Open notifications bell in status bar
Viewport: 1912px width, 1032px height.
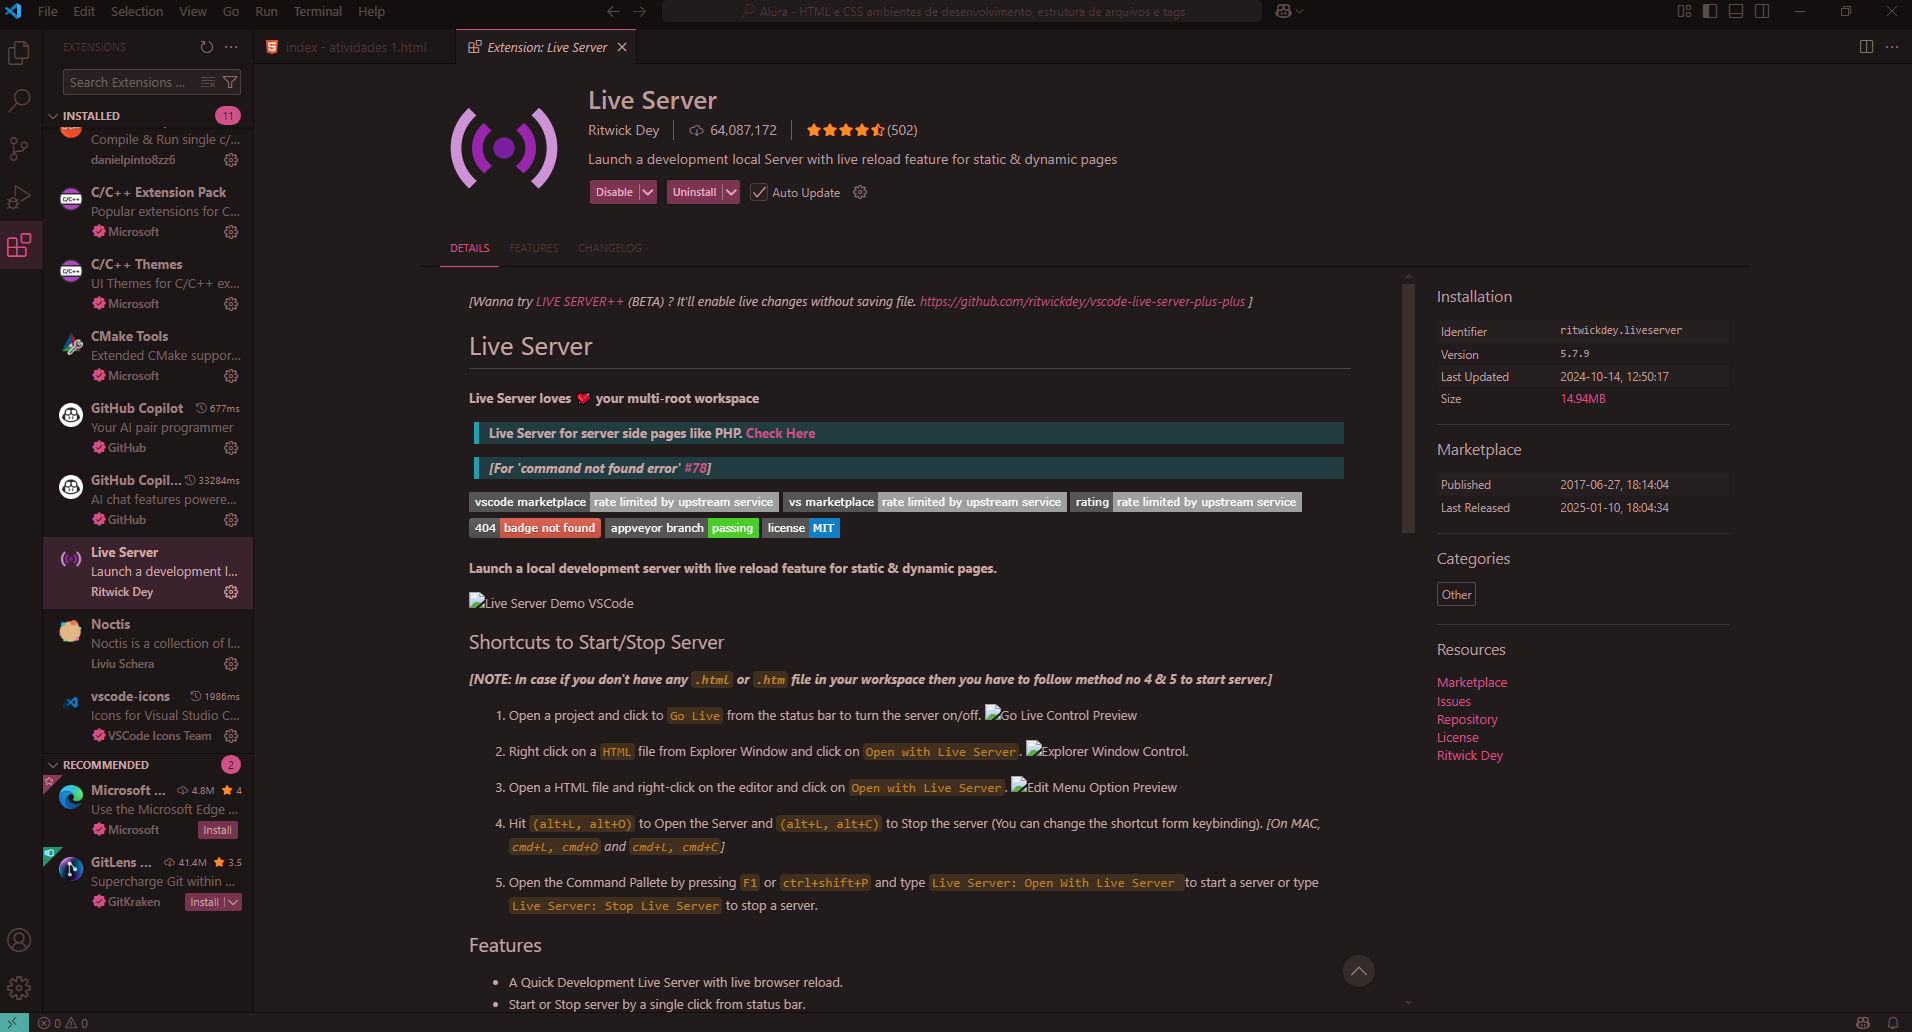point(1893,1023)
